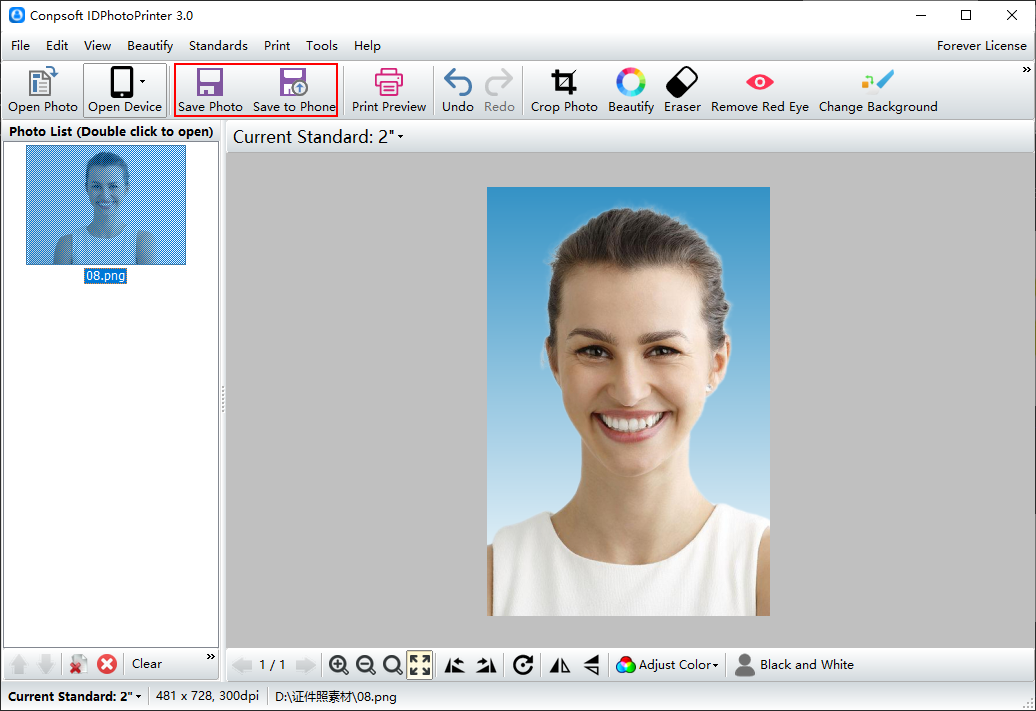Select the Eraser tool
The width and height of the screenshot is (1036, 711).
tap(682, 91)
